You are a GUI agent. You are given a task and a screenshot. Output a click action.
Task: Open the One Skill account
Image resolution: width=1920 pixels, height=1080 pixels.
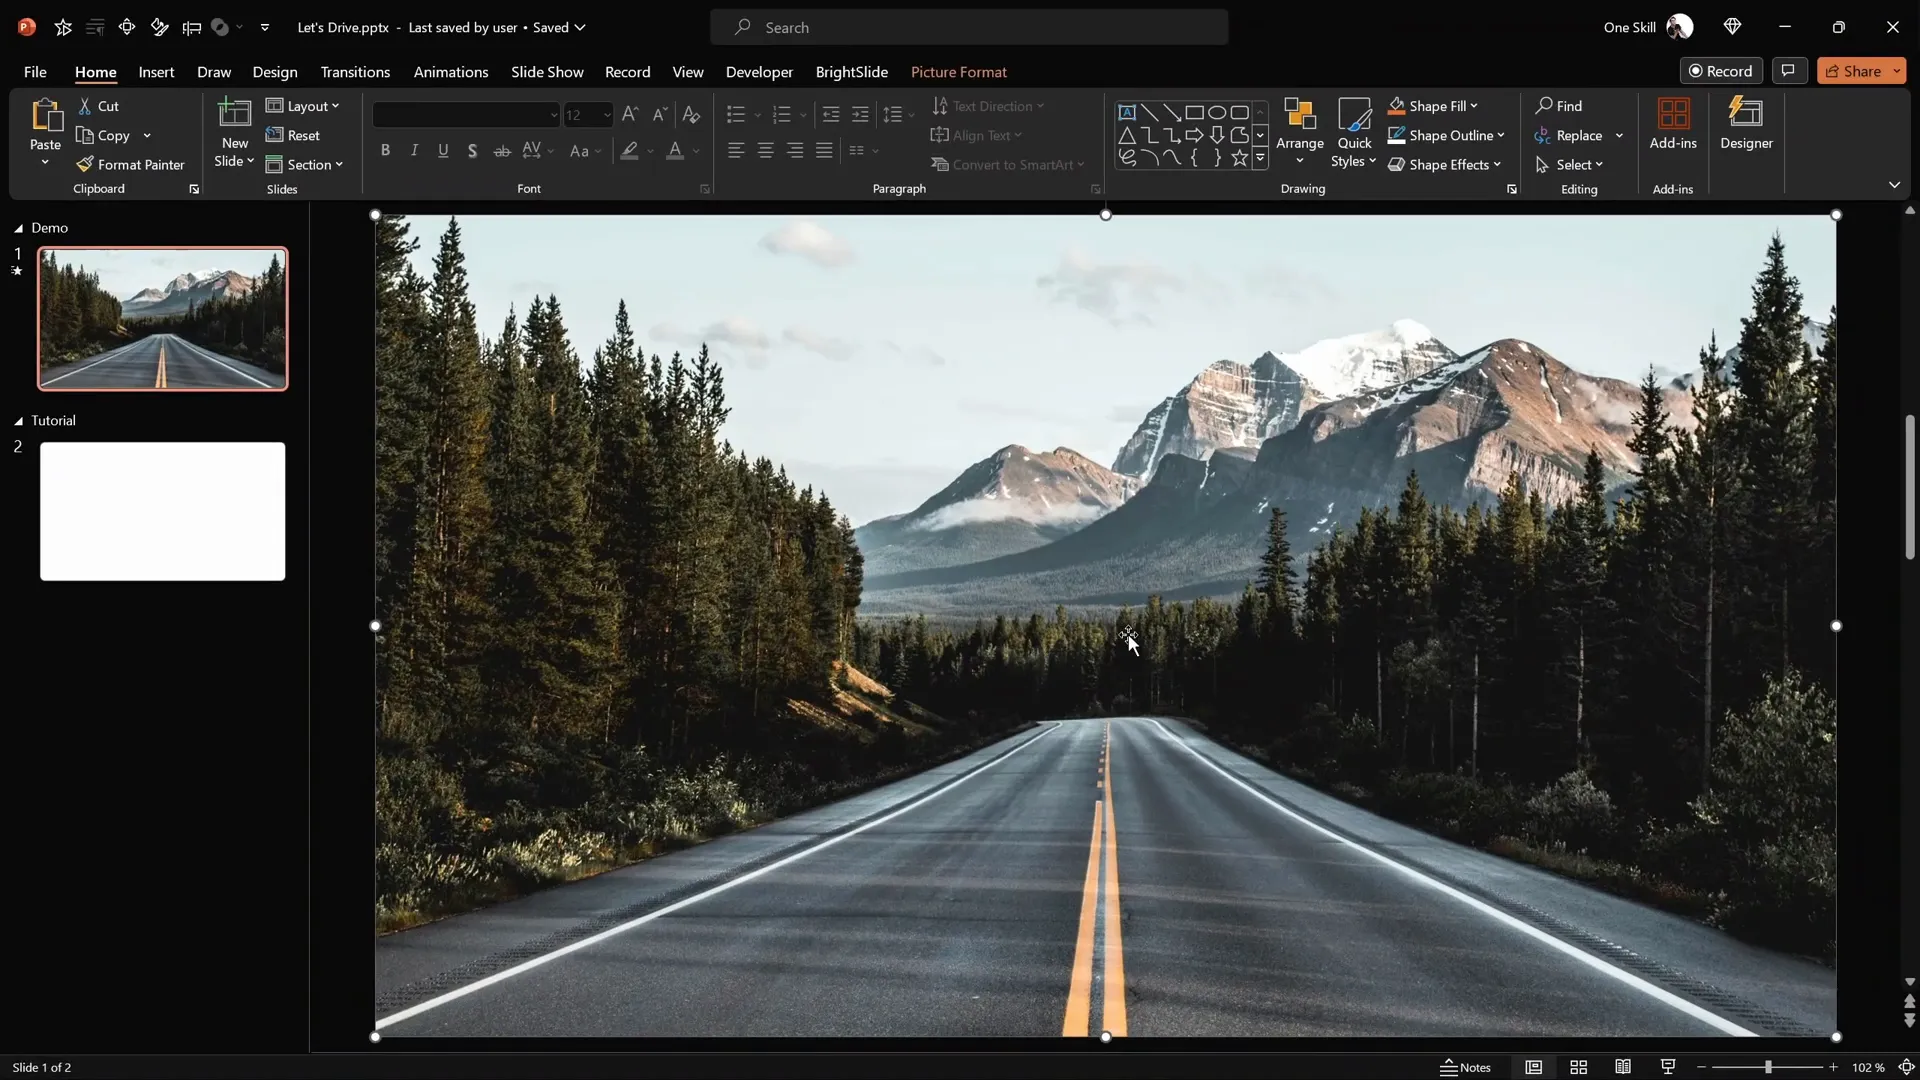coord(1648,27)
